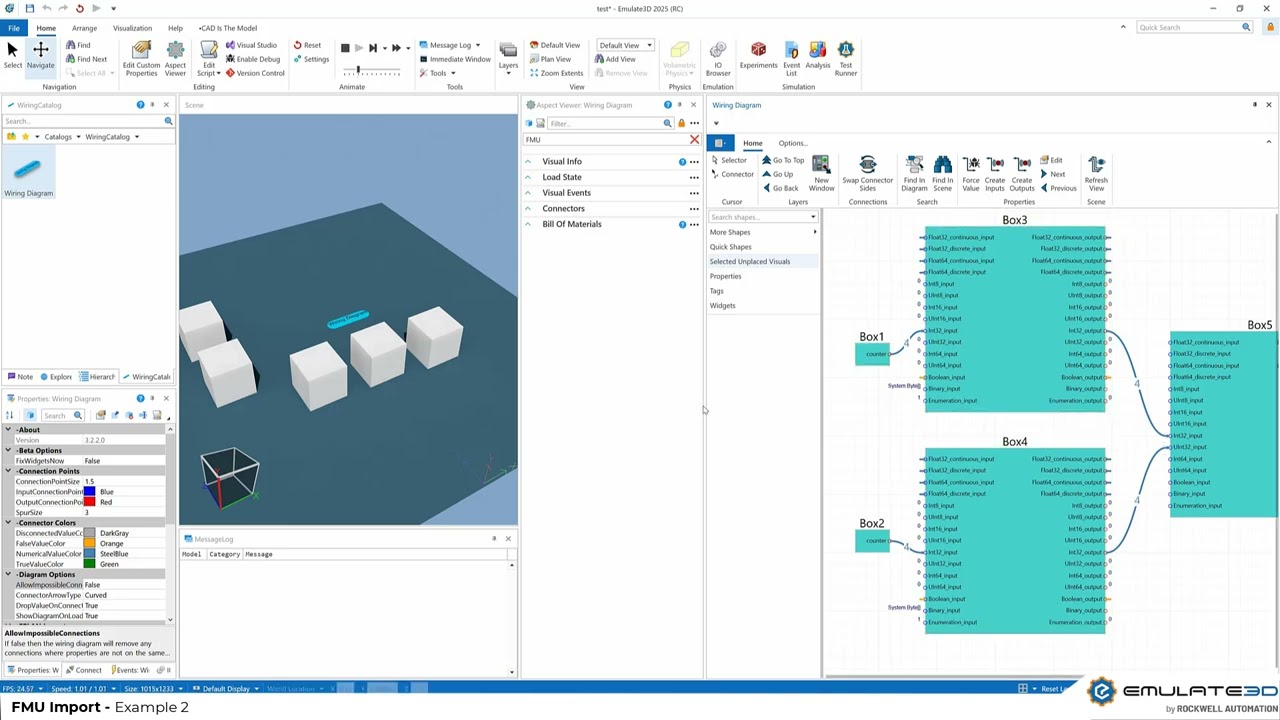The height and width of the screenshot is (720, 1280).
Task: Stop the animation playback
Action: pyautogui.click(x=345, y=48)
